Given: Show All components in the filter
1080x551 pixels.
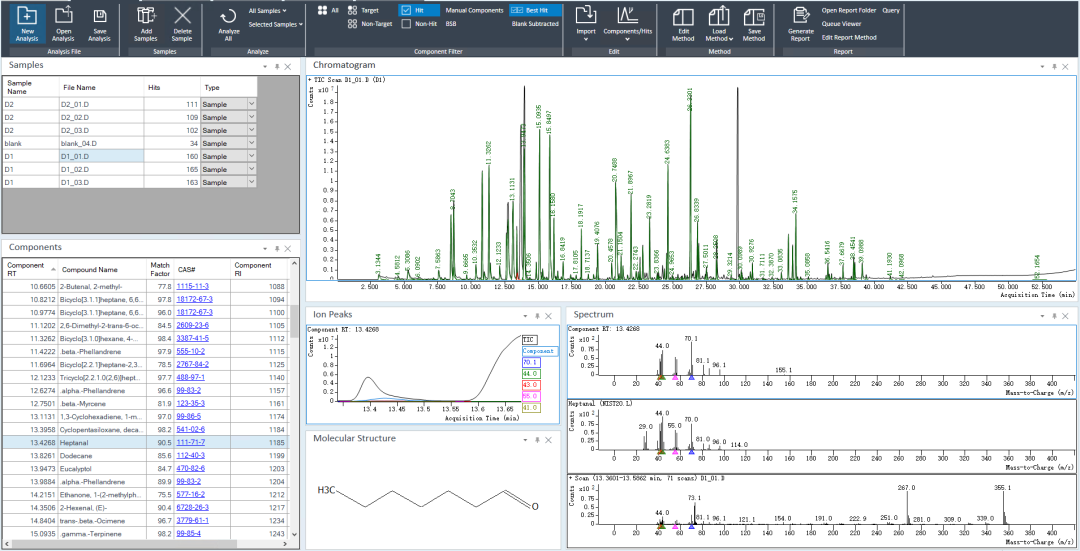Looking at the screenshot, I should pyautogui.click(x=328, y=10).
